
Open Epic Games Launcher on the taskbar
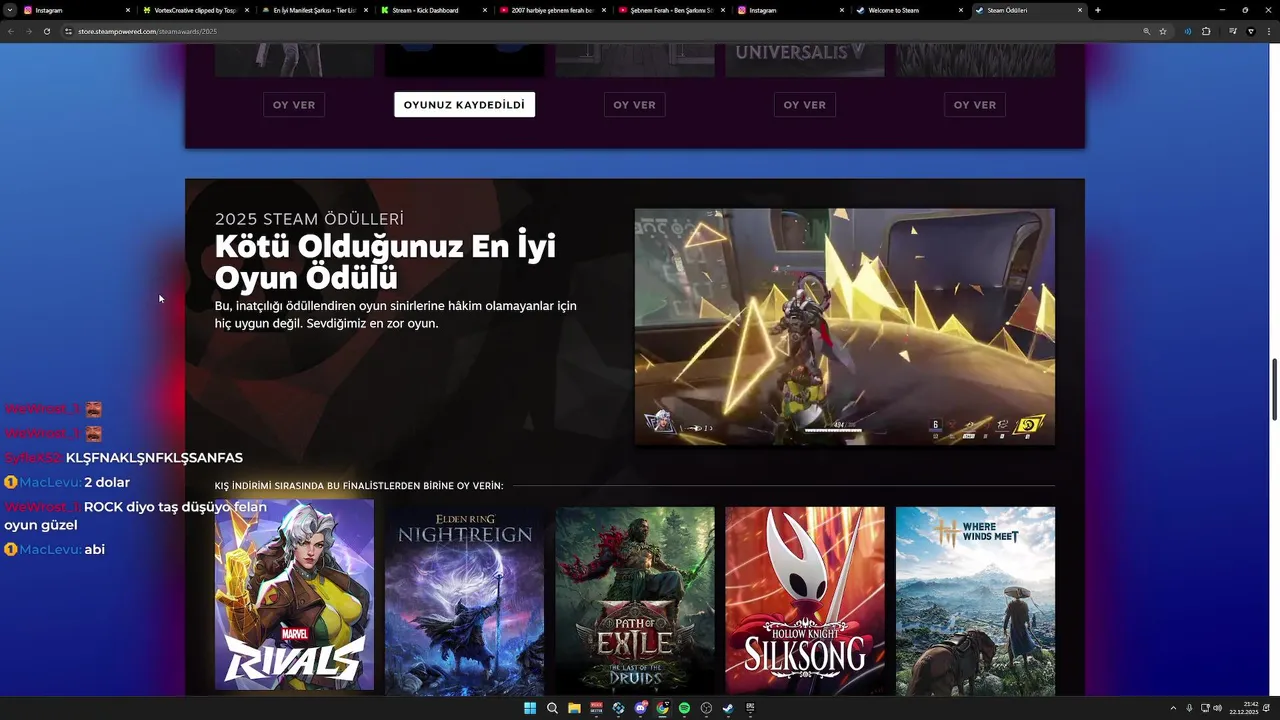pyautogui.click(x=750, y=708)
